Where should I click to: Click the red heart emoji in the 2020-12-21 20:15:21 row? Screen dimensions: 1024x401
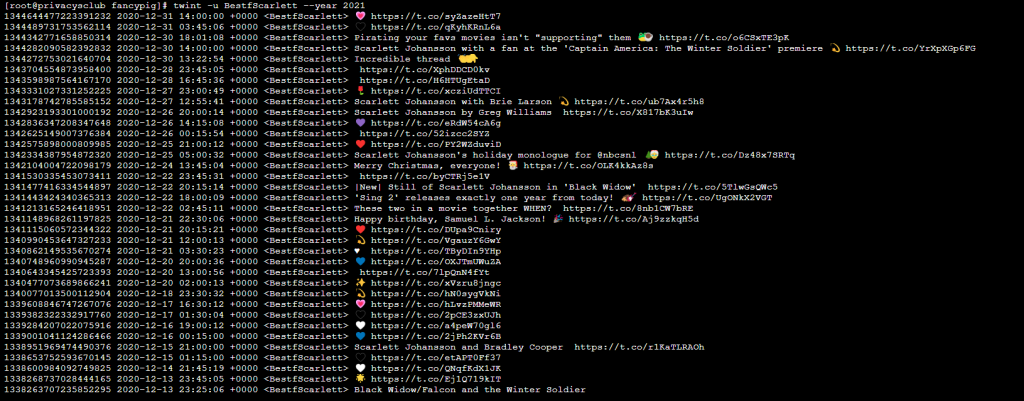(360, 229)
